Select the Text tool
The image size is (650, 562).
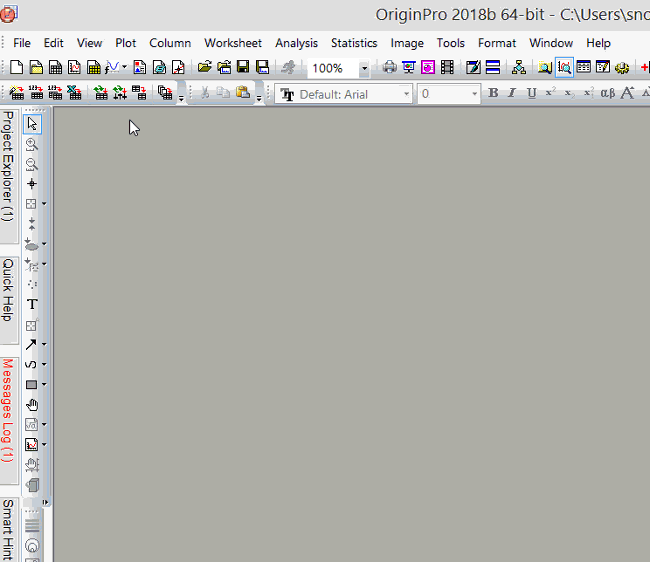click(x=32, y=304)
